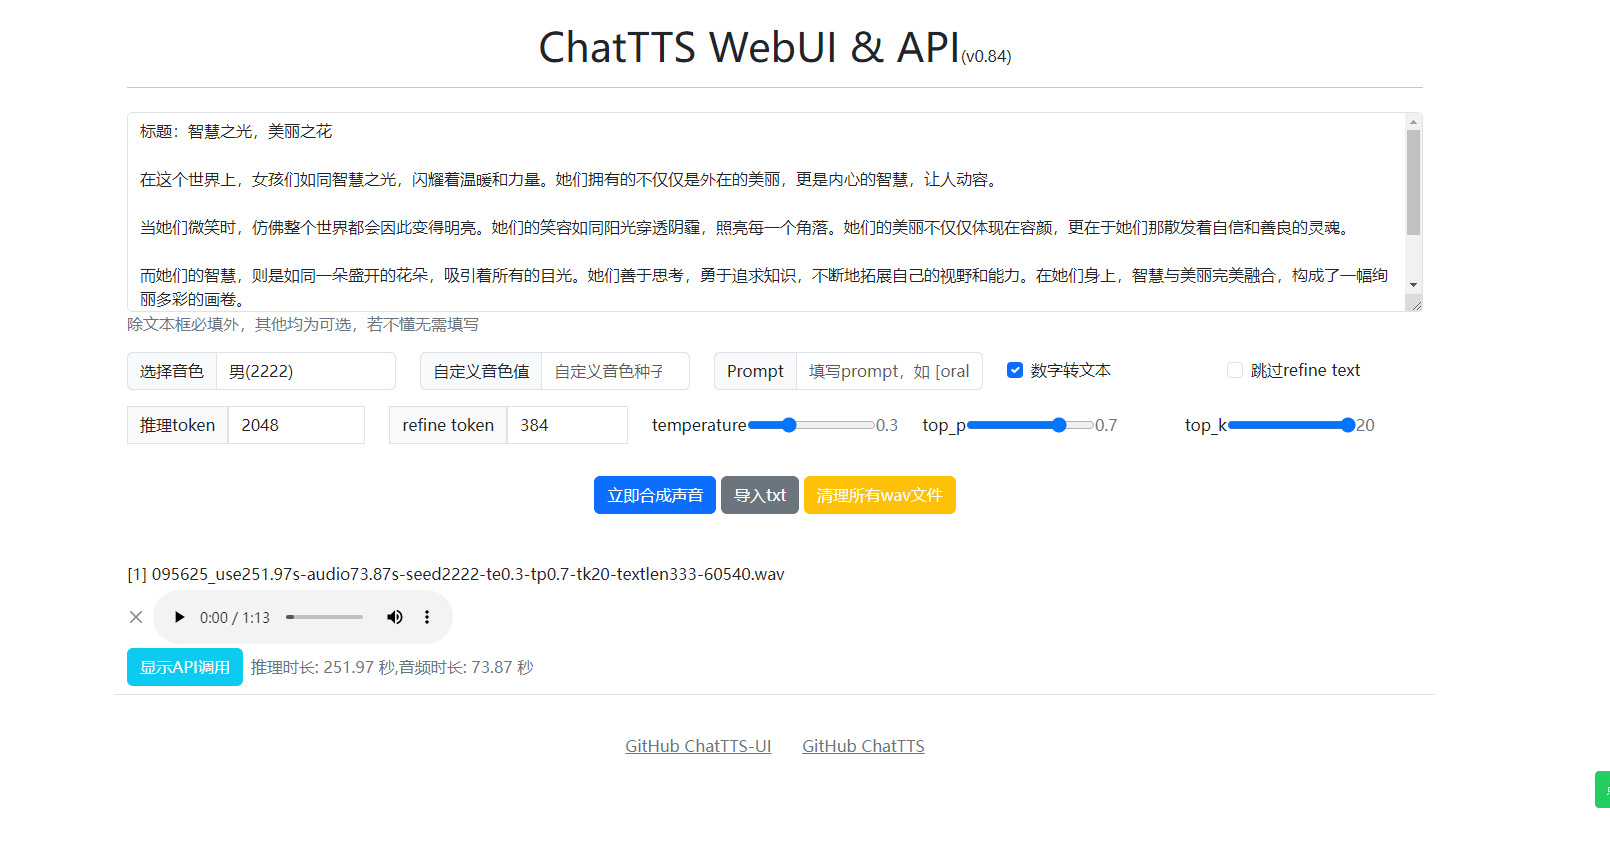Screen dimensions: 1610x851
Task: Open audio player more options menu
Action: [x=427, y=617]
